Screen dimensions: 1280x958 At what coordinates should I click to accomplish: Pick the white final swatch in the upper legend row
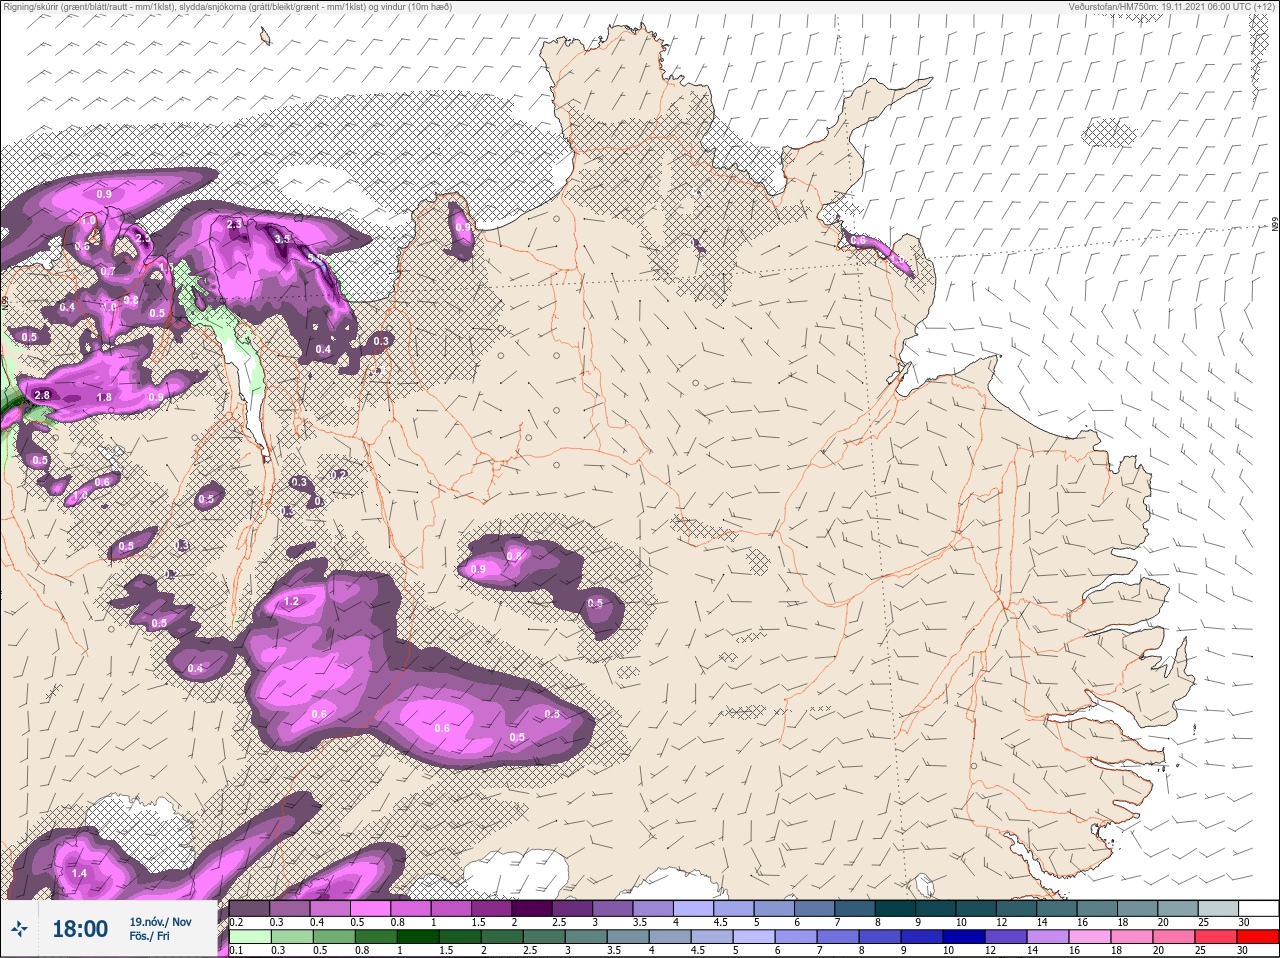click(1258, 908)
